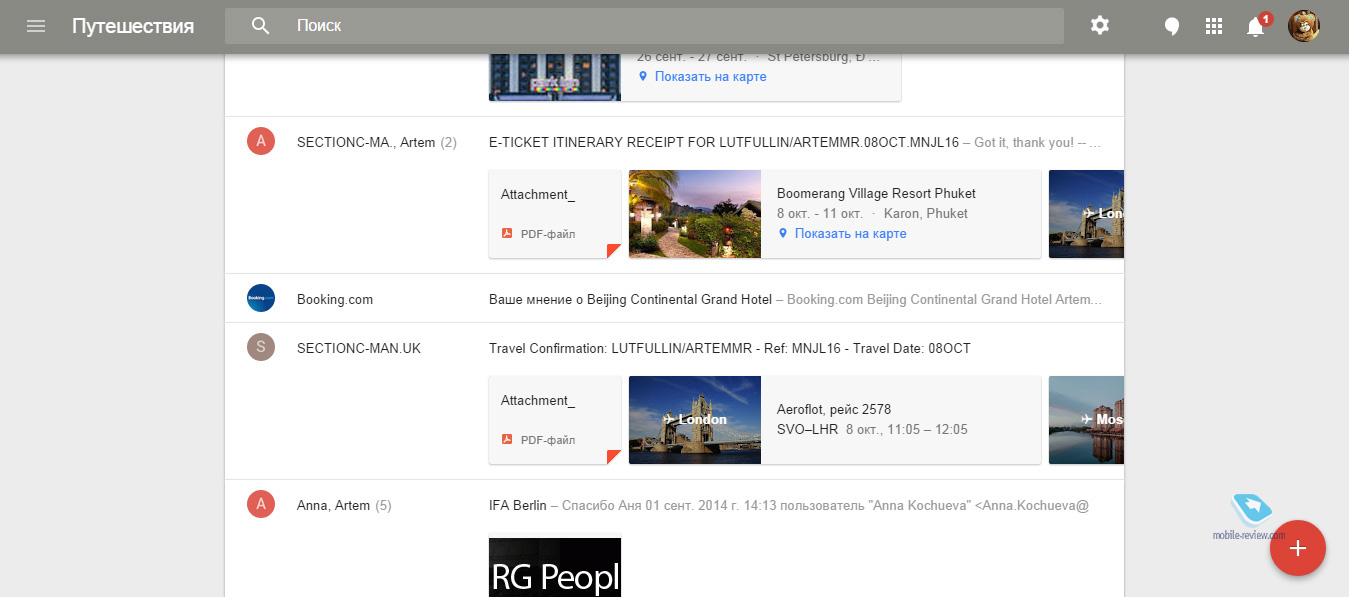Open the Moscow thumbnail in the Travel Confirmation row
This screenshot has width=1349, height=597.
point(1086,421)
